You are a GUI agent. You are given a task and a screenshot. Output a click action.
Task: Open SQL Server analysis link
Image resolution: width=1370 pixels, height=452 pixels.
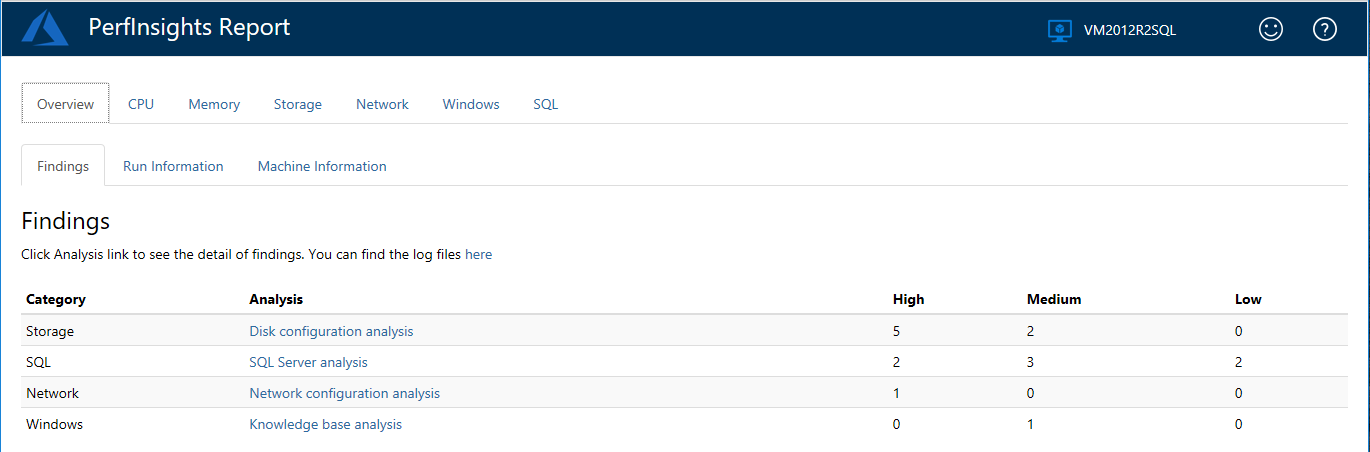tap(308, 362)
